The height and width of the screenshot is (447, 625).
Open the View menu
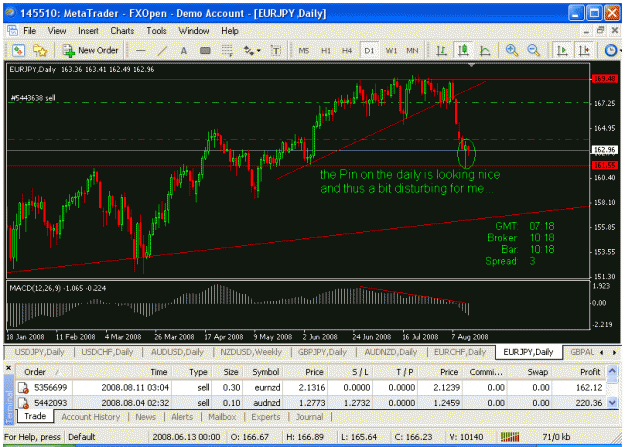pyautogui.click(x=57, y=31)
